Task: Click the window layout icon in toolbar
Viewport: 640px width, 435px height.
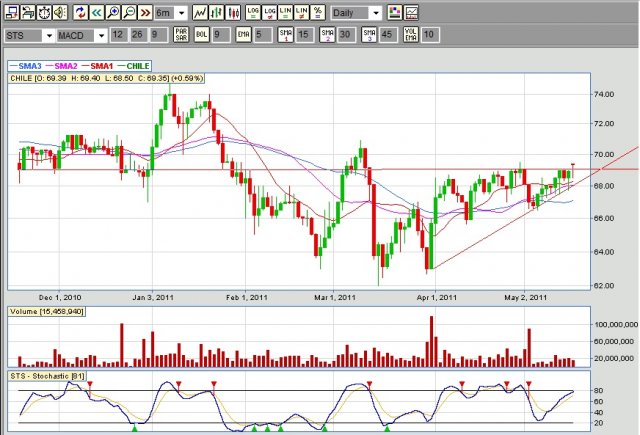Action: pyautogui.click(x=12, y=13)
